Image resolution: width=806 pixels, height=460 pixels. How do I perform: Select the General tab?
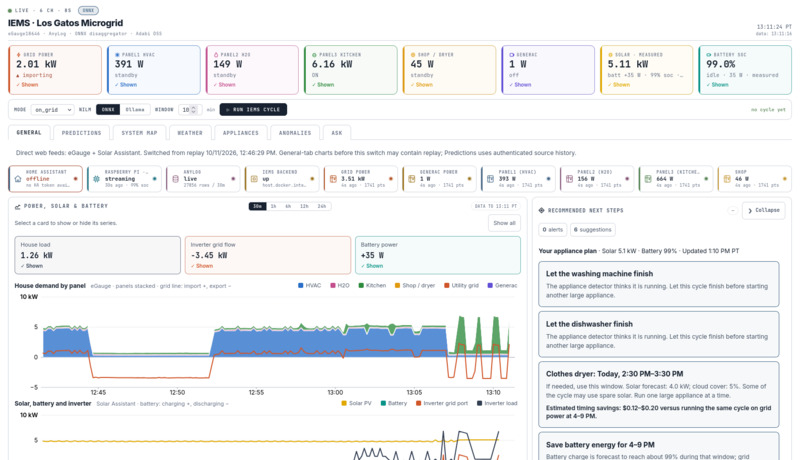[x=29, y=133]
